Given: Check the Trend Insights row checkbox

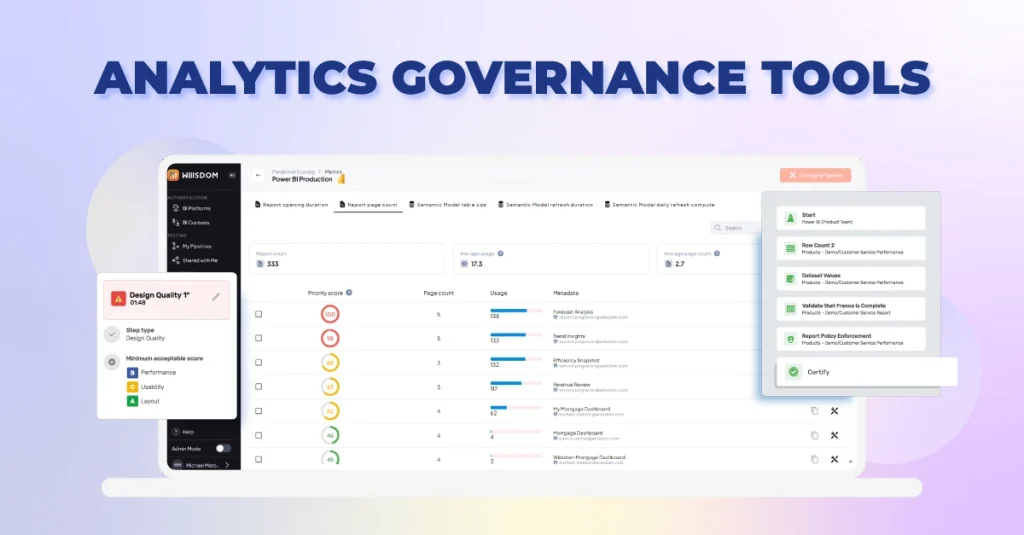Looking at the screenshot, I should (259, 338).
